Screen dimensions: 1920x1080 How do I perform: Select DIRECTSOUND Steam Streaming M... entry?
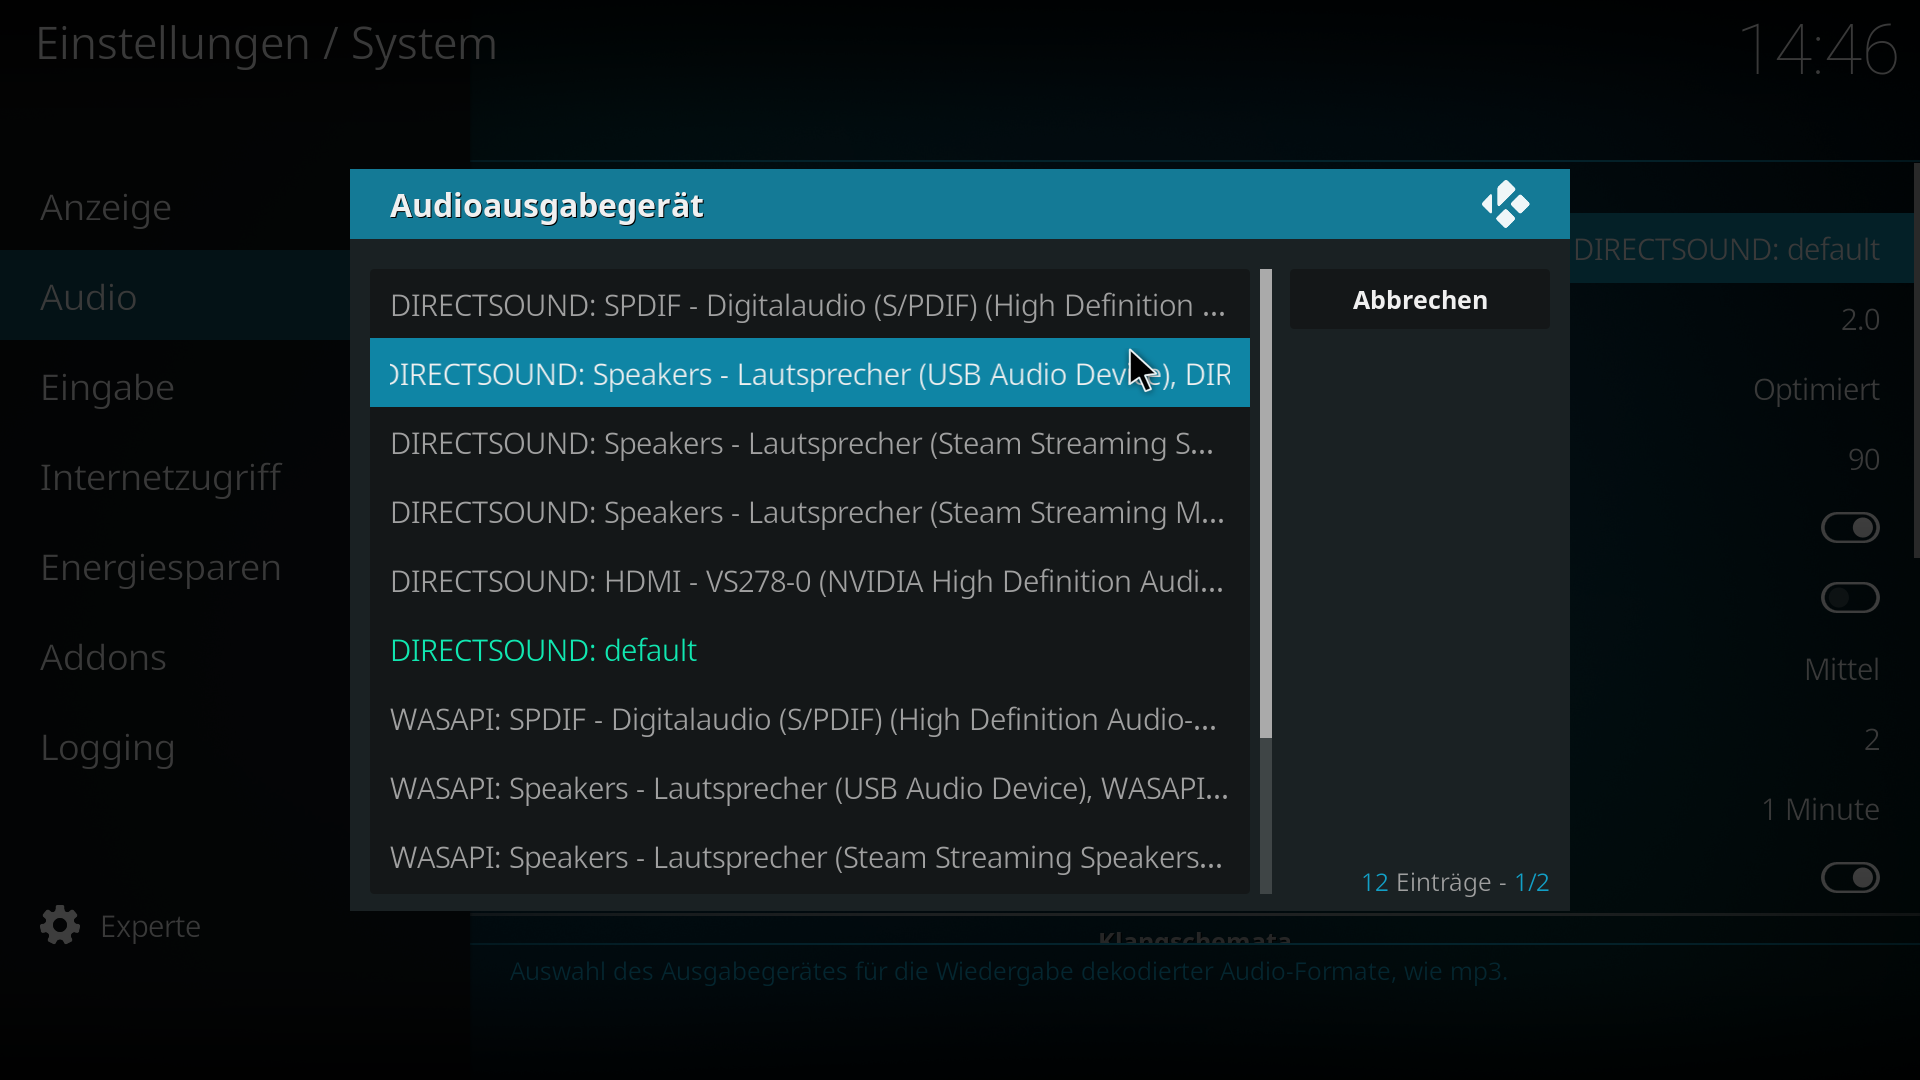pos(809,511)
